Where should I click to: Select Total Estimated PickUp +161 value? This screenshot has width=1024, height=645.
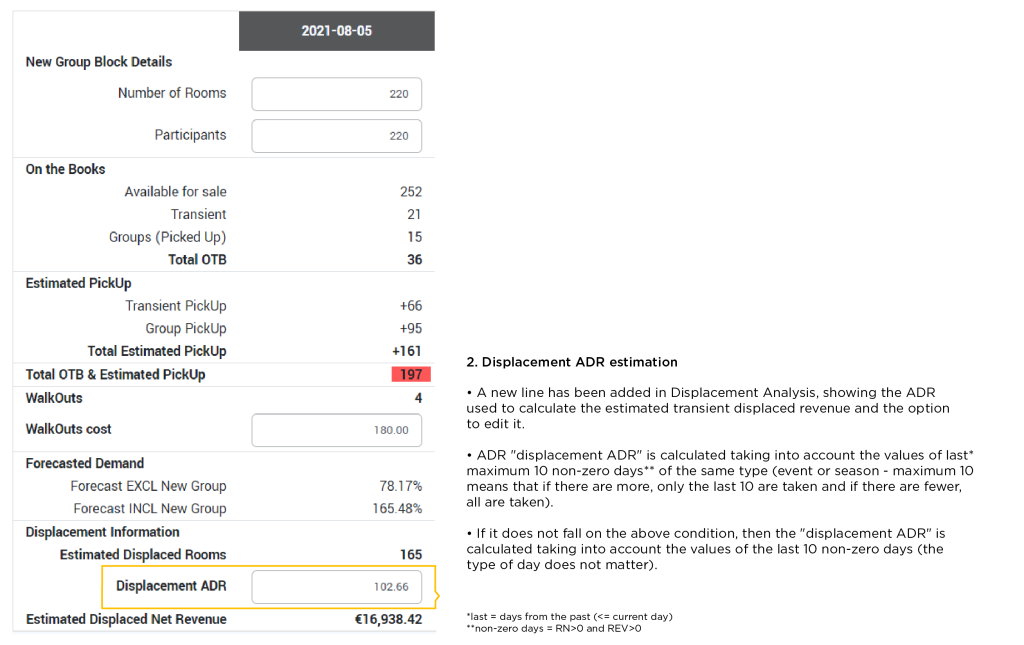pos(407,351)
